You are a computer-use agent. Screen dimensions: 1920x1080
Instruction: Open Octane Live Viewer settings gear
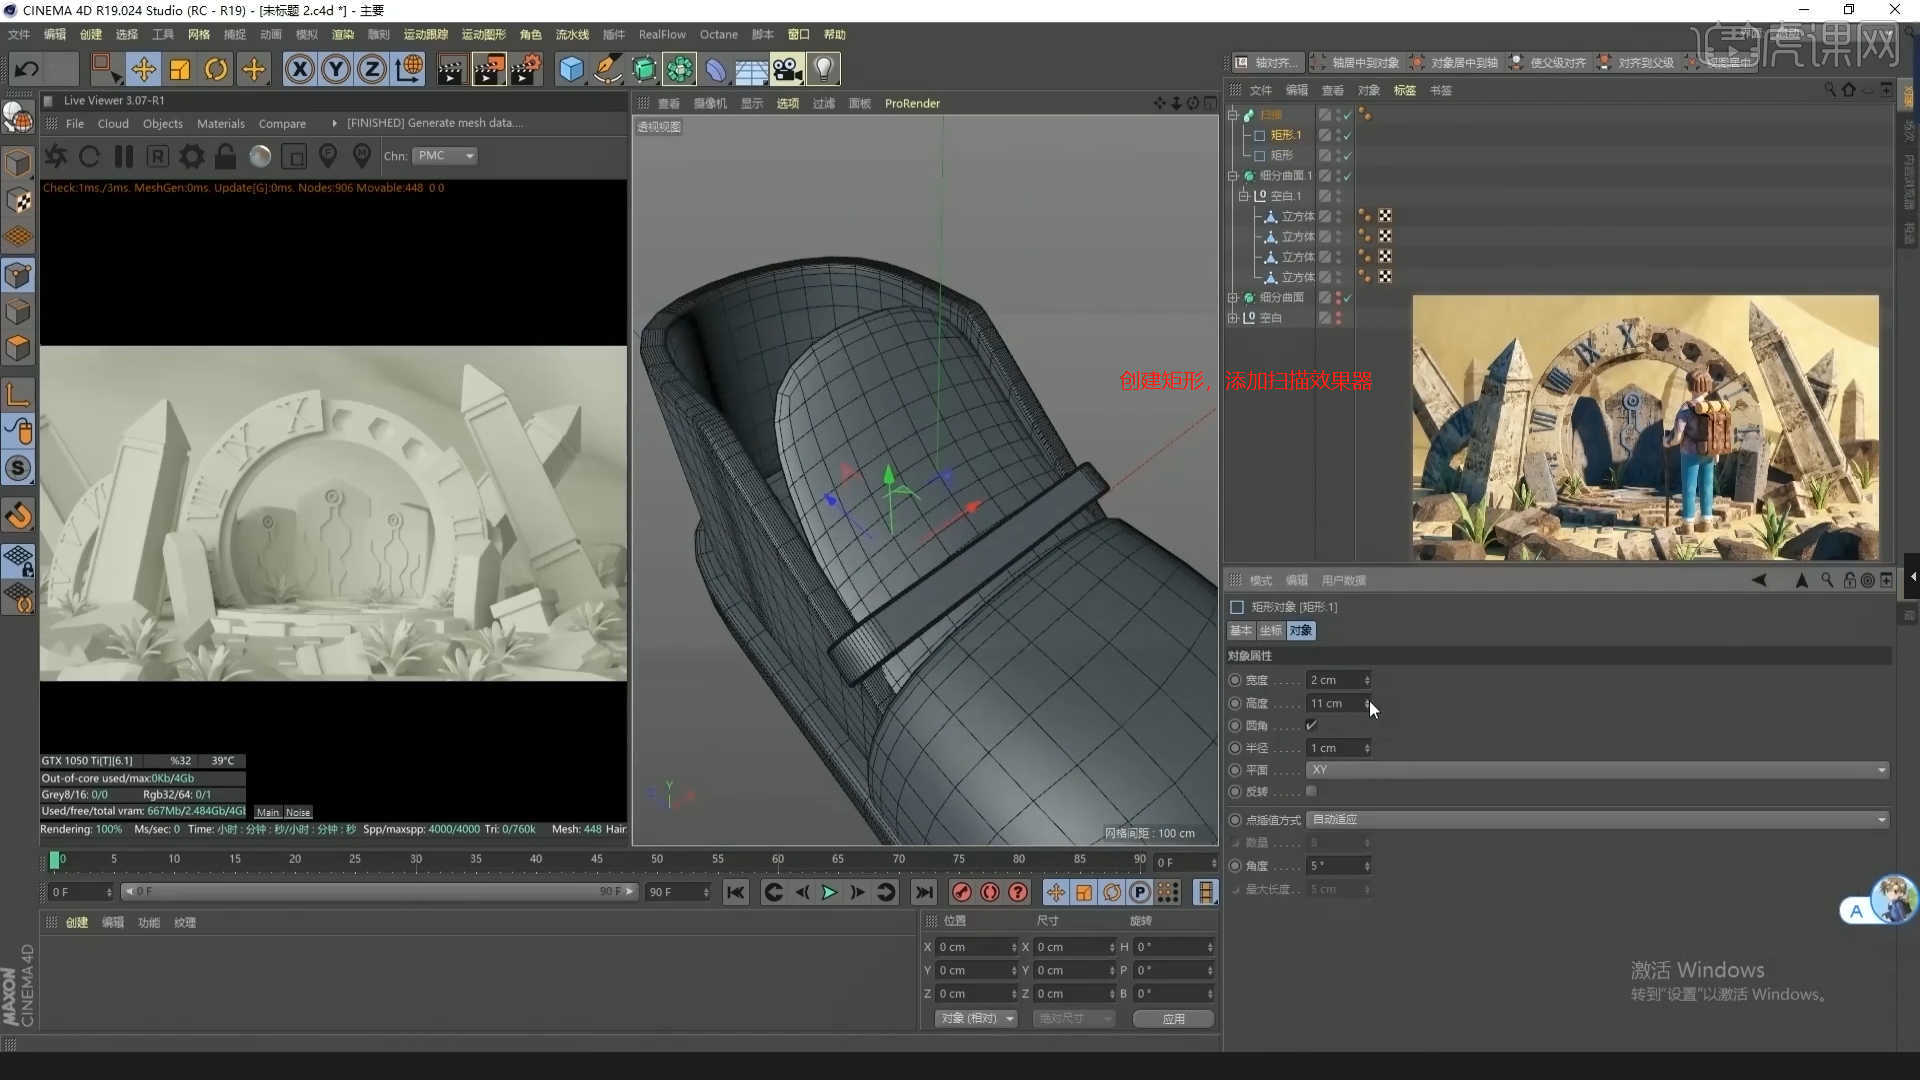(191, 156)
